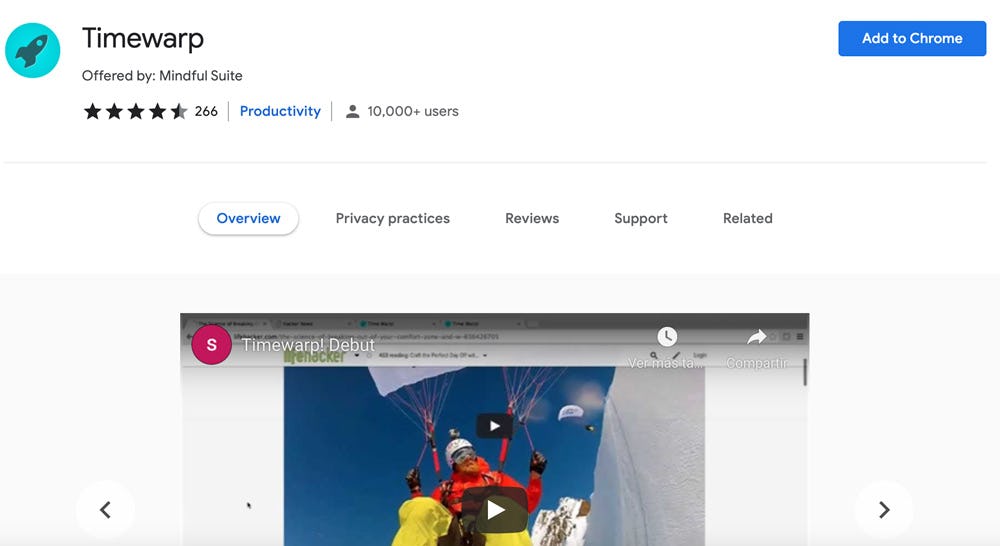Click the channel avatar with letter S
Viewport: 1000px width, 546px height.
click(x=211, y=345)
